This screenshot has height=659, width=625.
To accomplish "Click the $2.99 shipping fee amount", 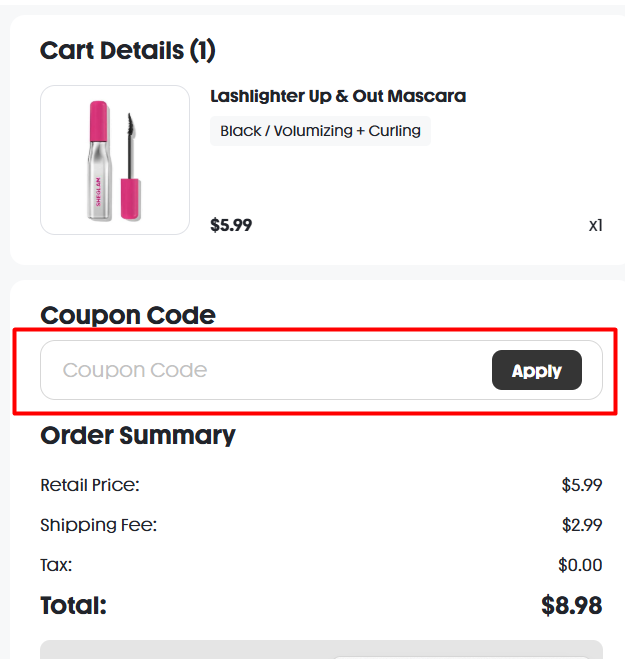I will pyautogui.click(x=581, y=525).
